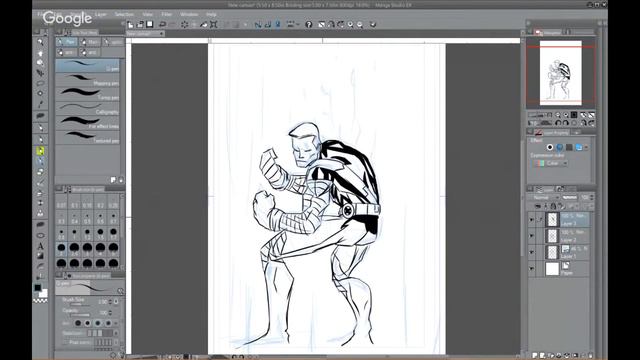Select the Gradient tool
The image size is (640, 360).
[x=40, y=256]
